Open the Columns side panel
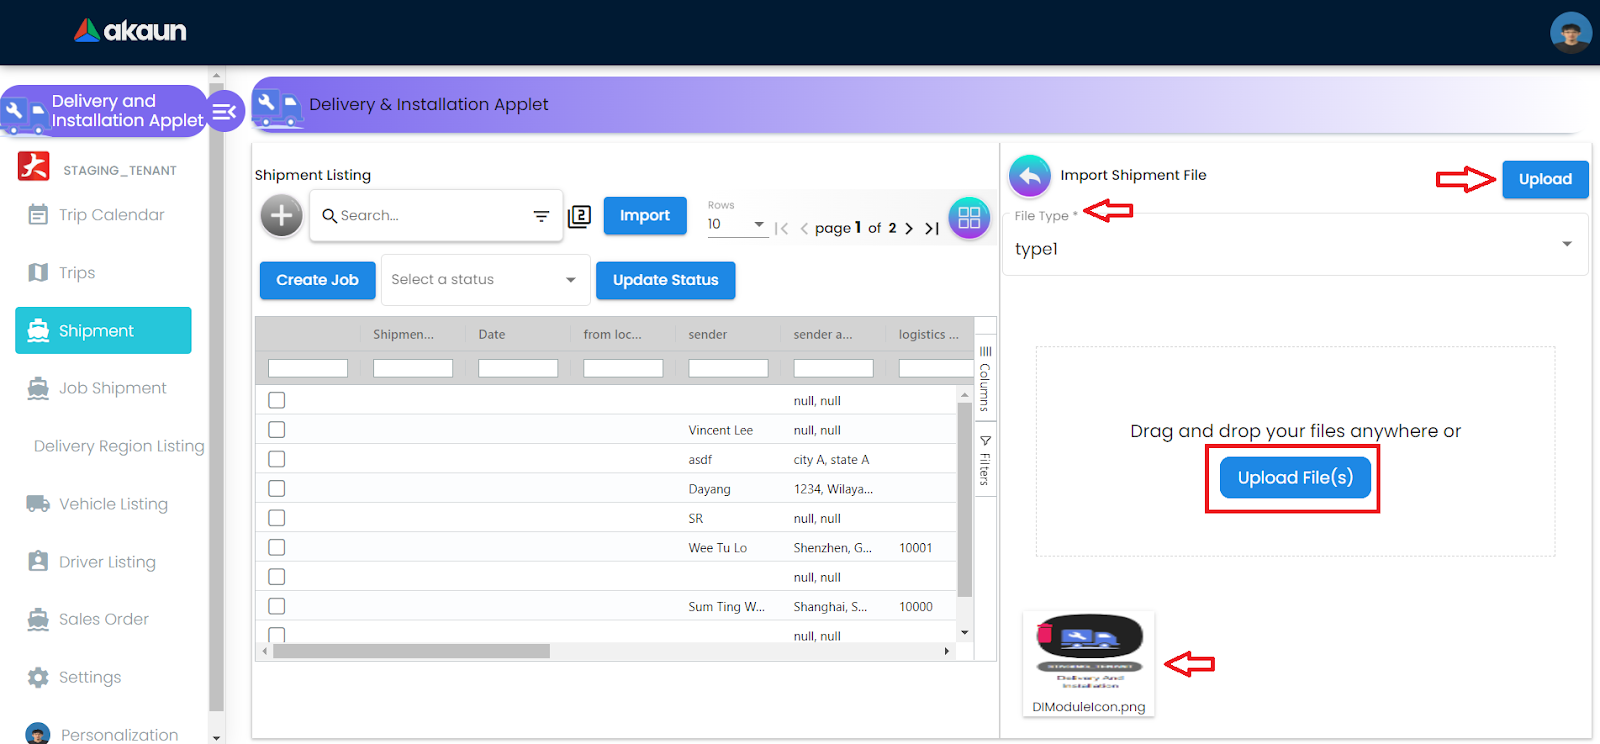The height and width of the screenshot is (744, 1600). click(985, 379)
